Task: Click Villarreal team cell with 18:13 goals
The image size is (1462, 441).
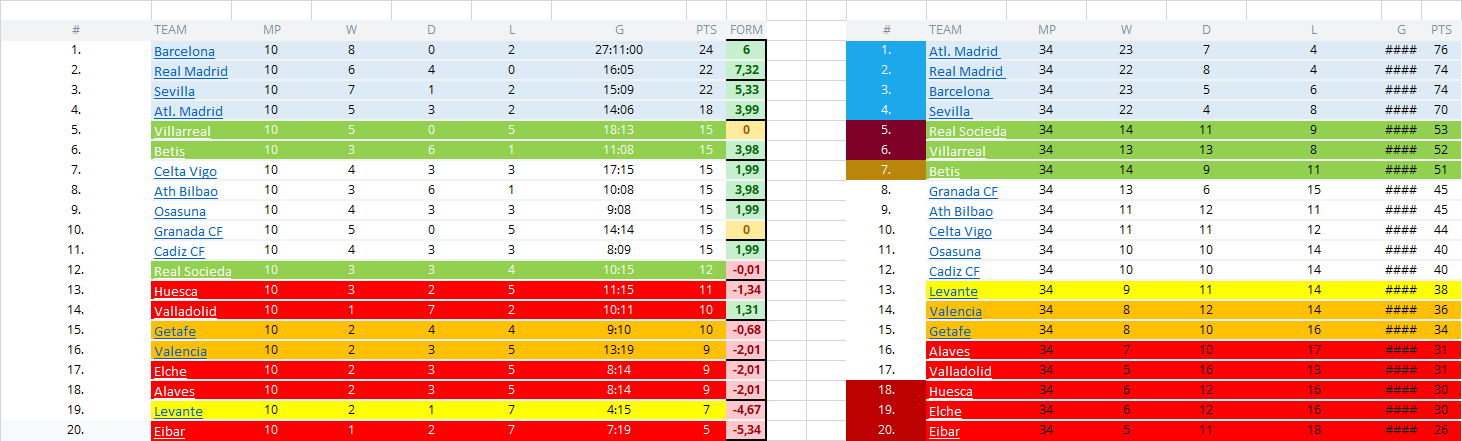Action: coord(191,131)
